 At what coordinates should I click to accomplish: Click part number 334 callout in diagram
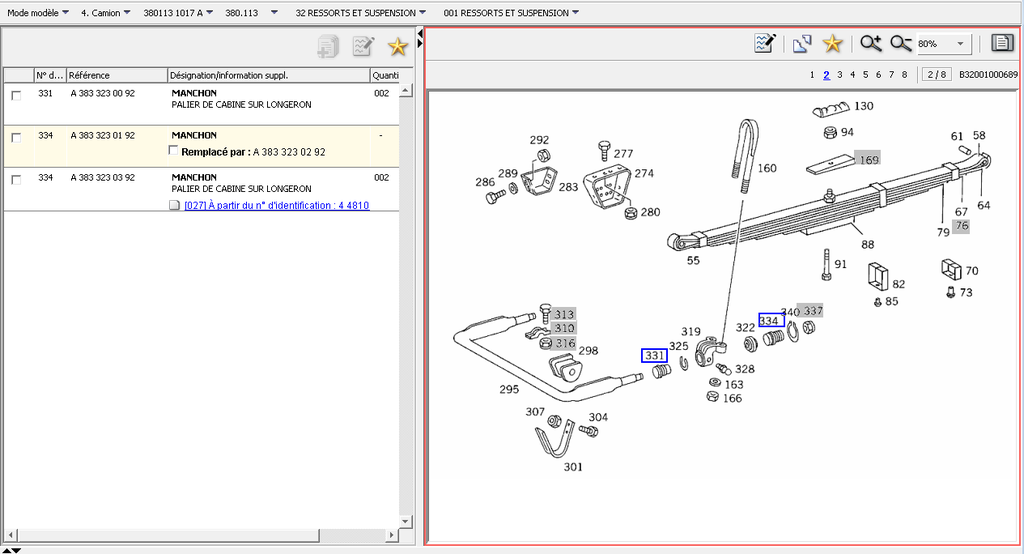[769, 321]
